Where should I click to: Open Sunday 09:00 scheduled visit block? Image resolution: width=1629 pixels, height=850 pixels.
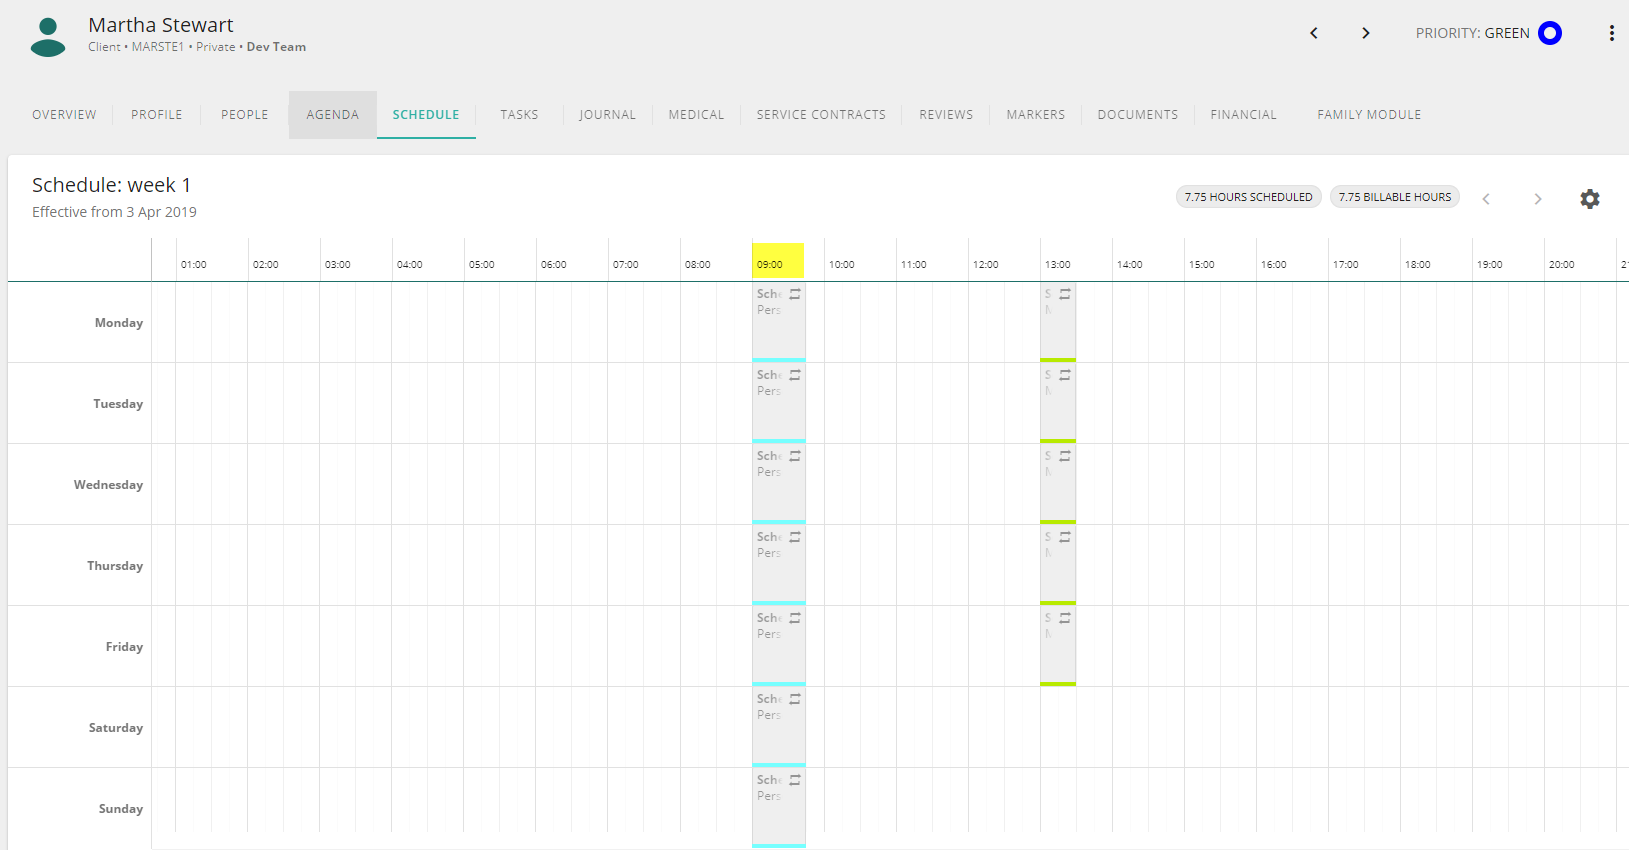(779, 808)
